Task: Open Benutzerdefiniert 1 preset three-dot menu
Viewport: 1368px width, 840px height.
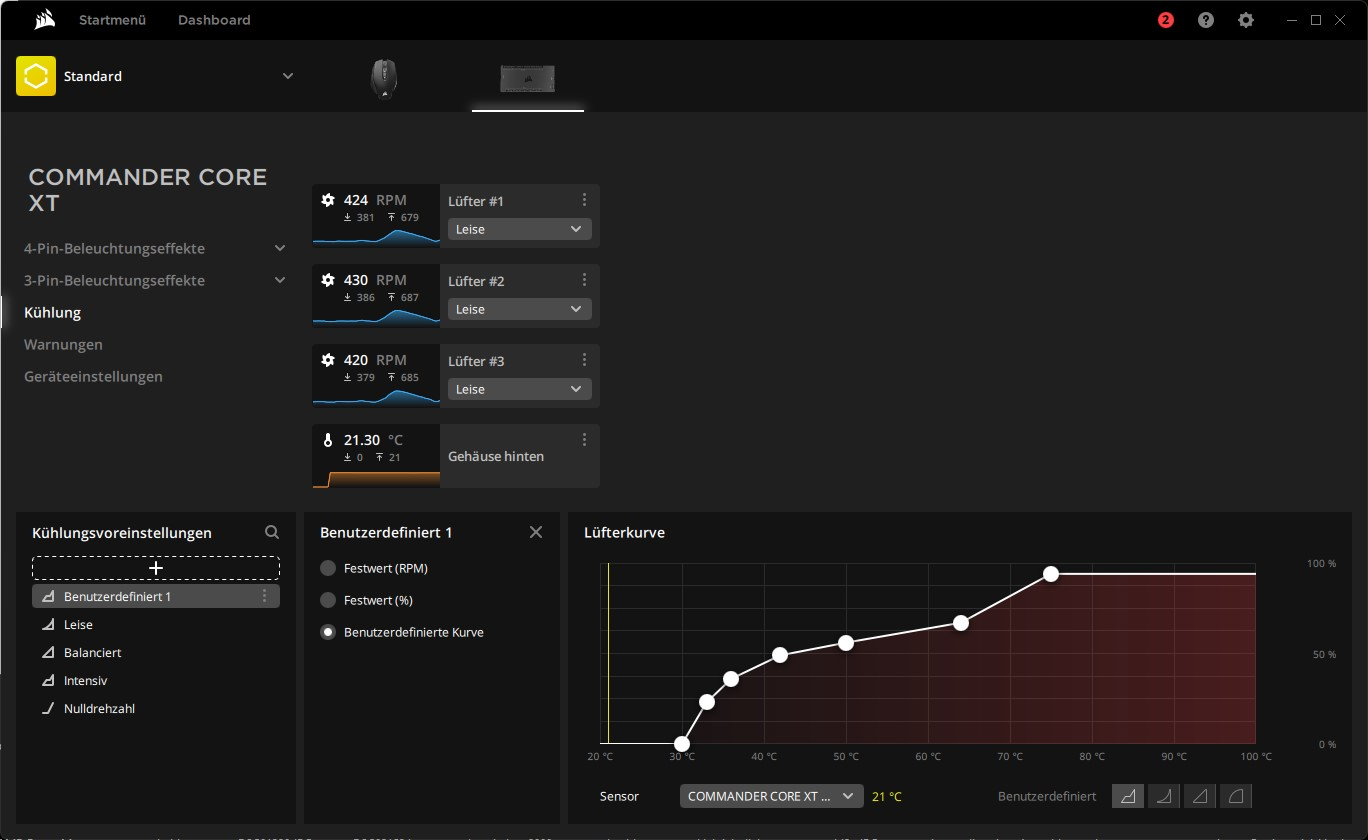Action: [x=265, y=596]
